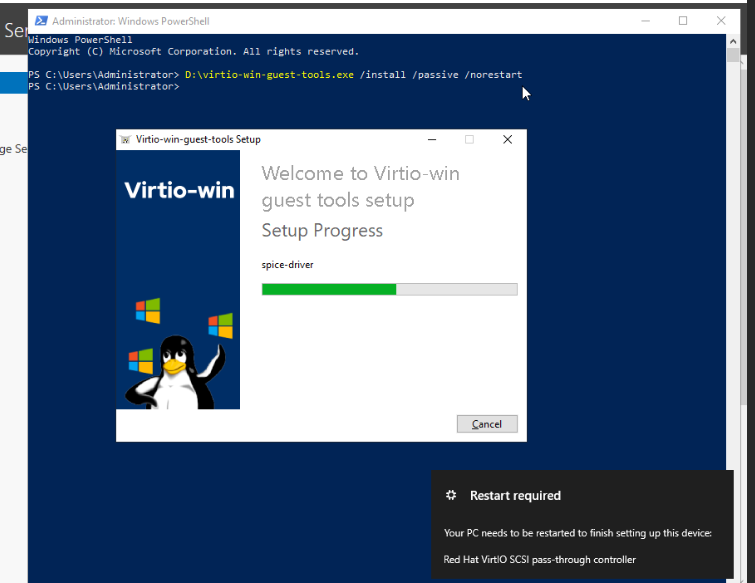Viewport: 755px width, 583px height.
Task: Click 'Your PC needs to be restarted' message
Action: tap(578, 533)
